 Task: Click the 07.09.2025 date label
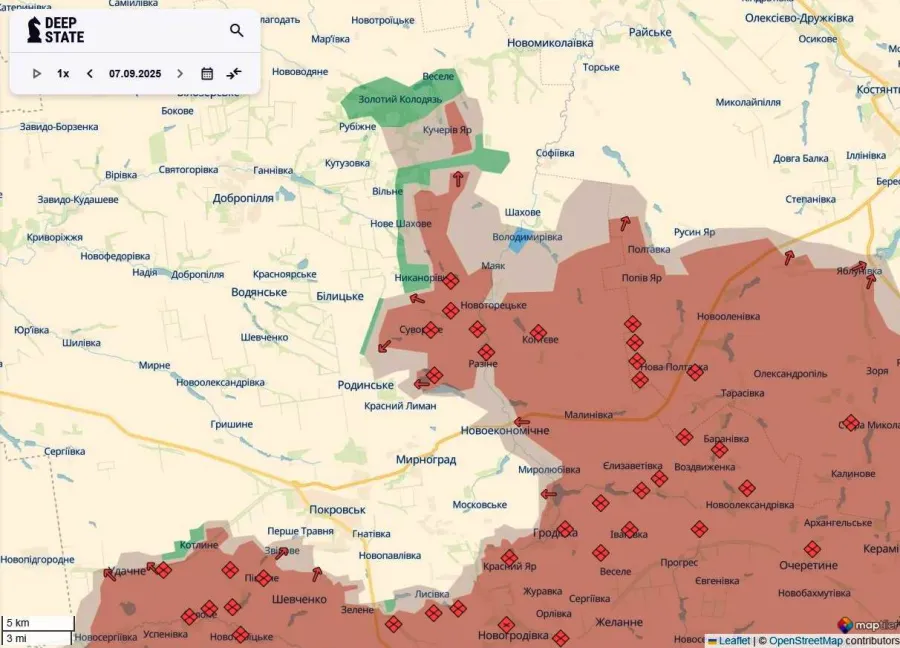[x=135, y=73]
